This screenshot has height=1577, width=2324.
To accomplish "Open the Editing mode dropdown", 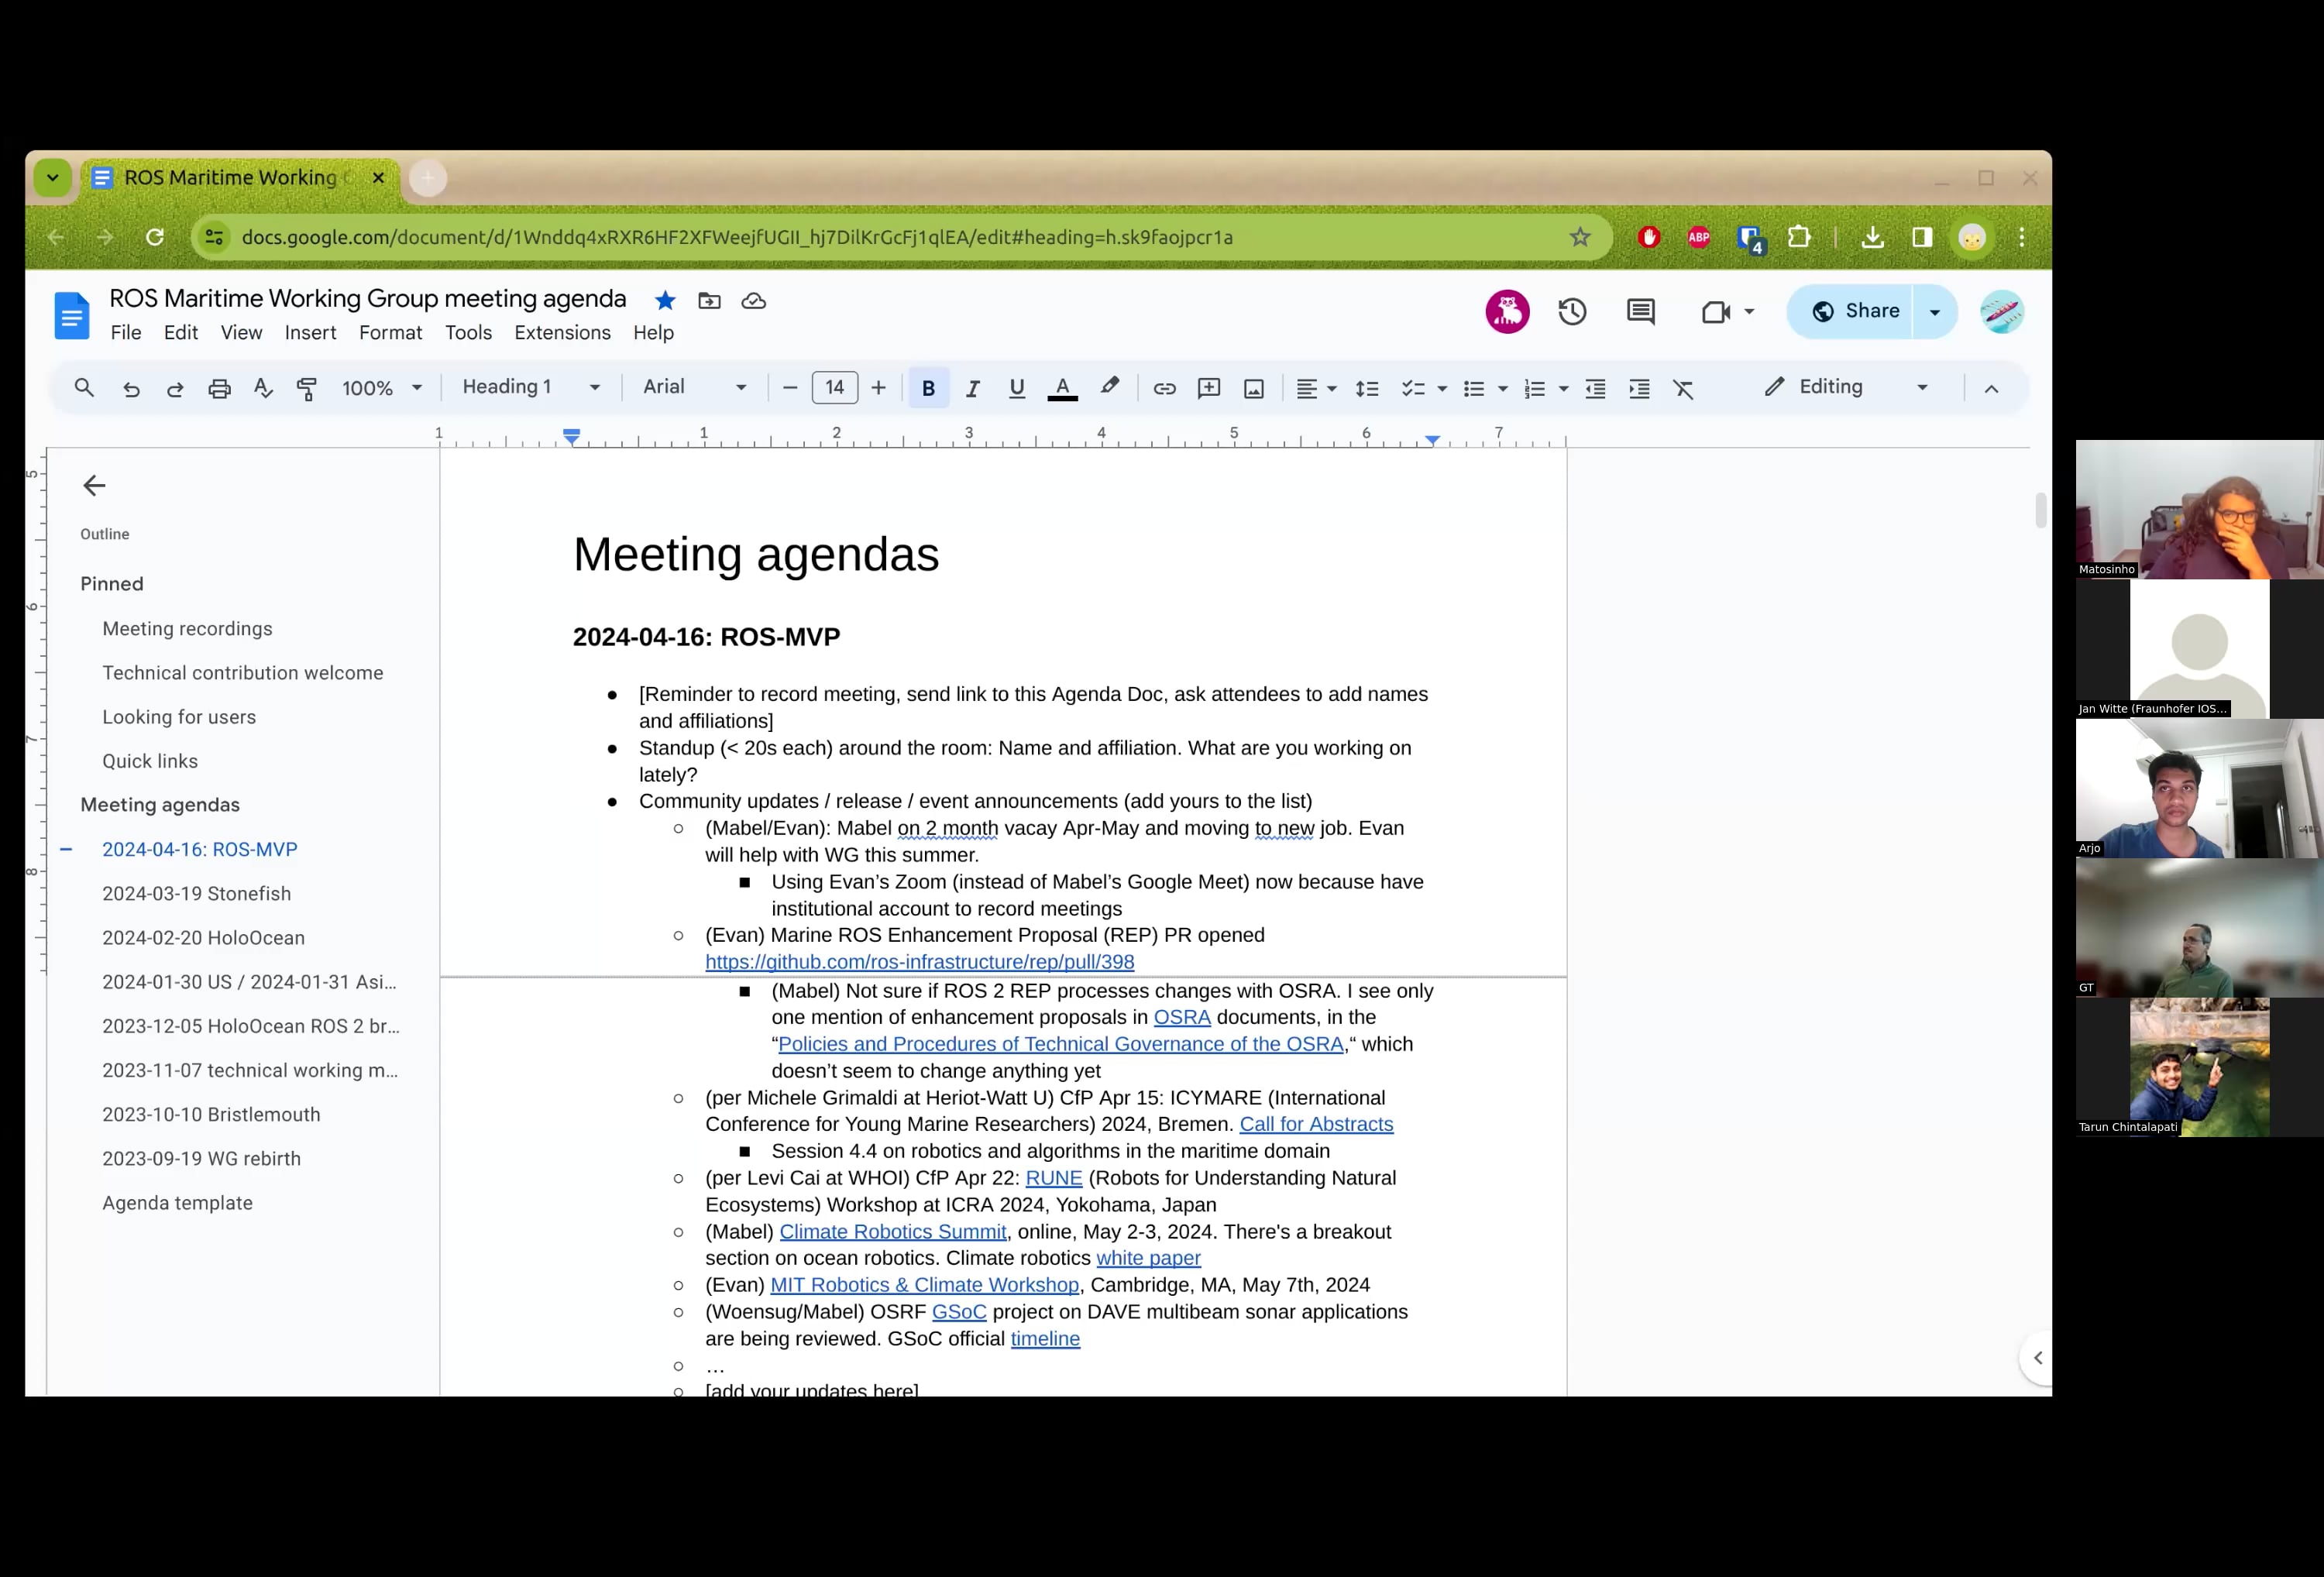I will coord(1847,387).
